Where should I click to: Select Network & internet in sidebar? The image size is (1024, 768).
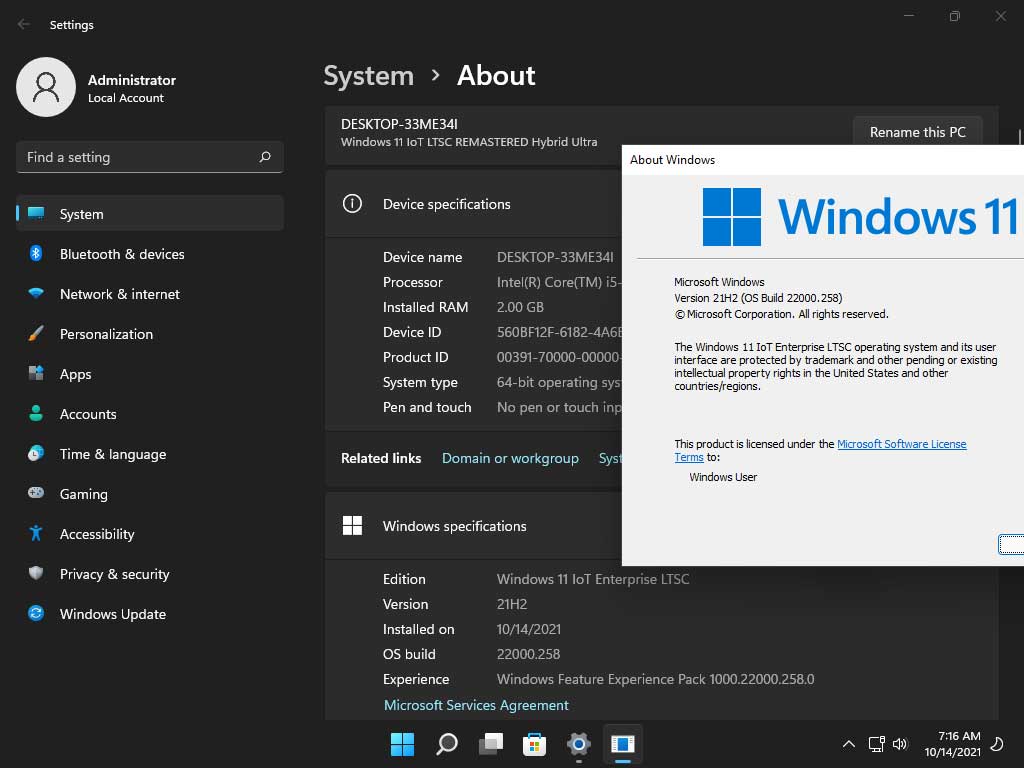[x=120, y=294]
